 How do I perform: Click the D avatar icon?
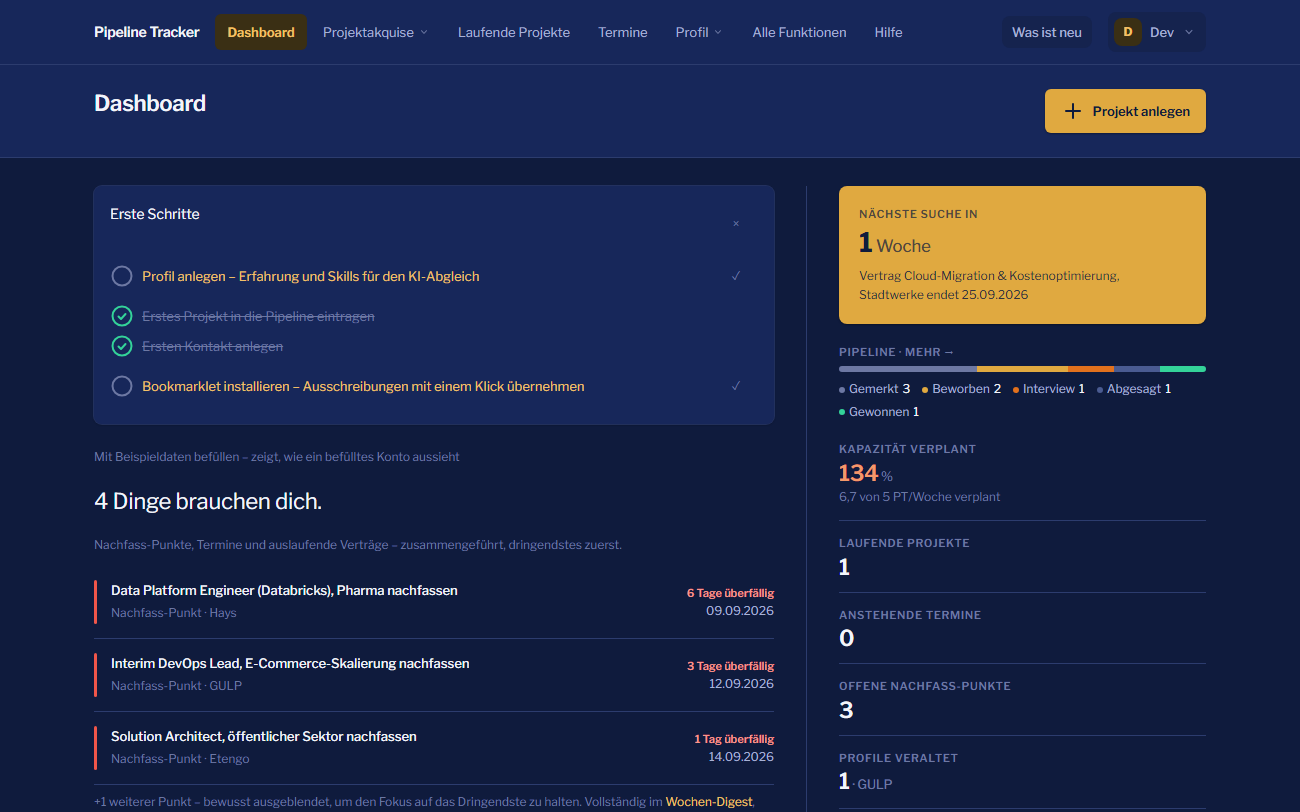point(1128,32)
